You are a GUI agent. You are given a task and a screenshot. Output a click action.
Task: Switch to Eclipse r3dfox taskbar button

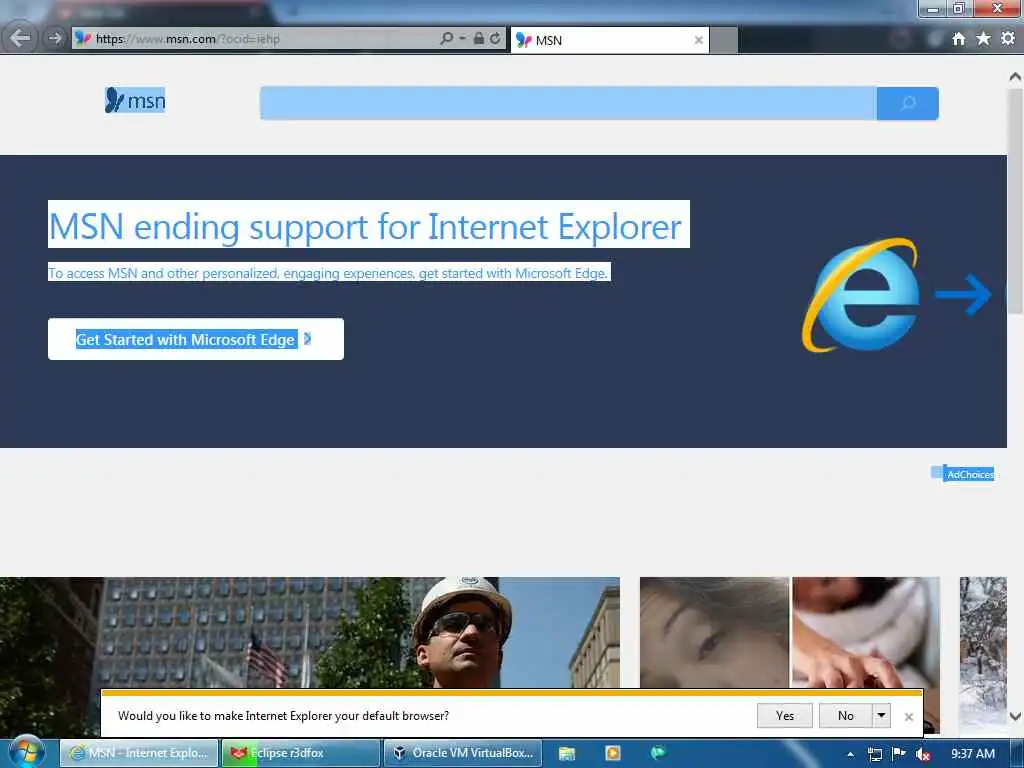(x=301, y=753)
